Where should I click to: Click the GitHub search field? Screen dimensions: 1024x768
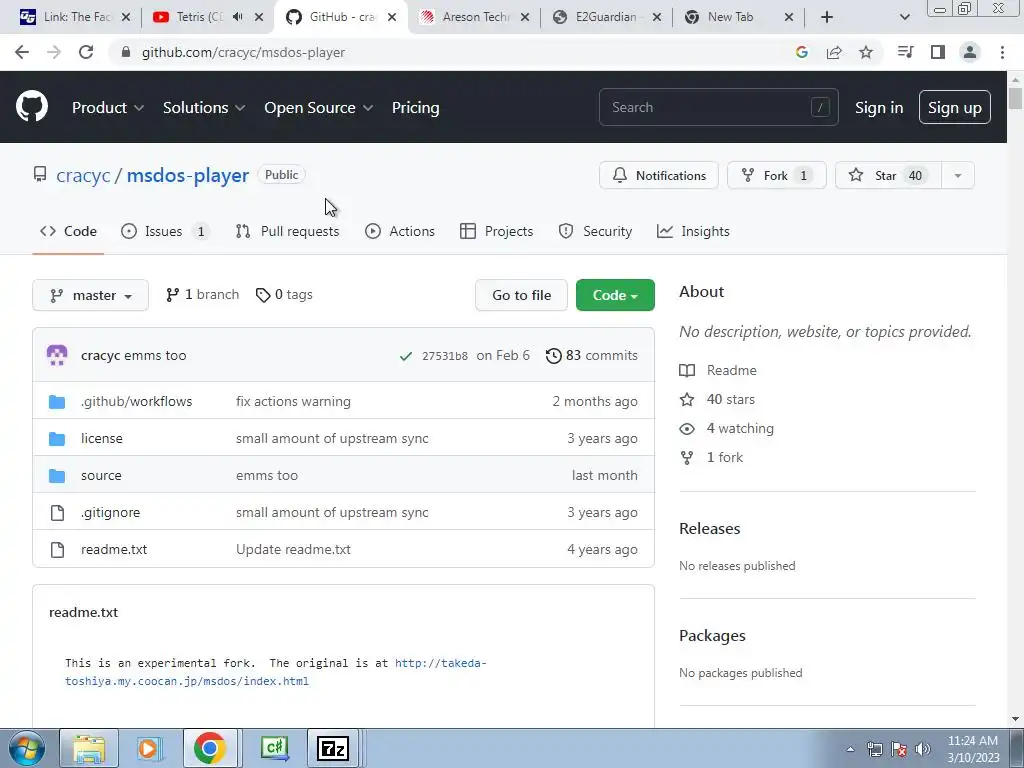(718, 107)
